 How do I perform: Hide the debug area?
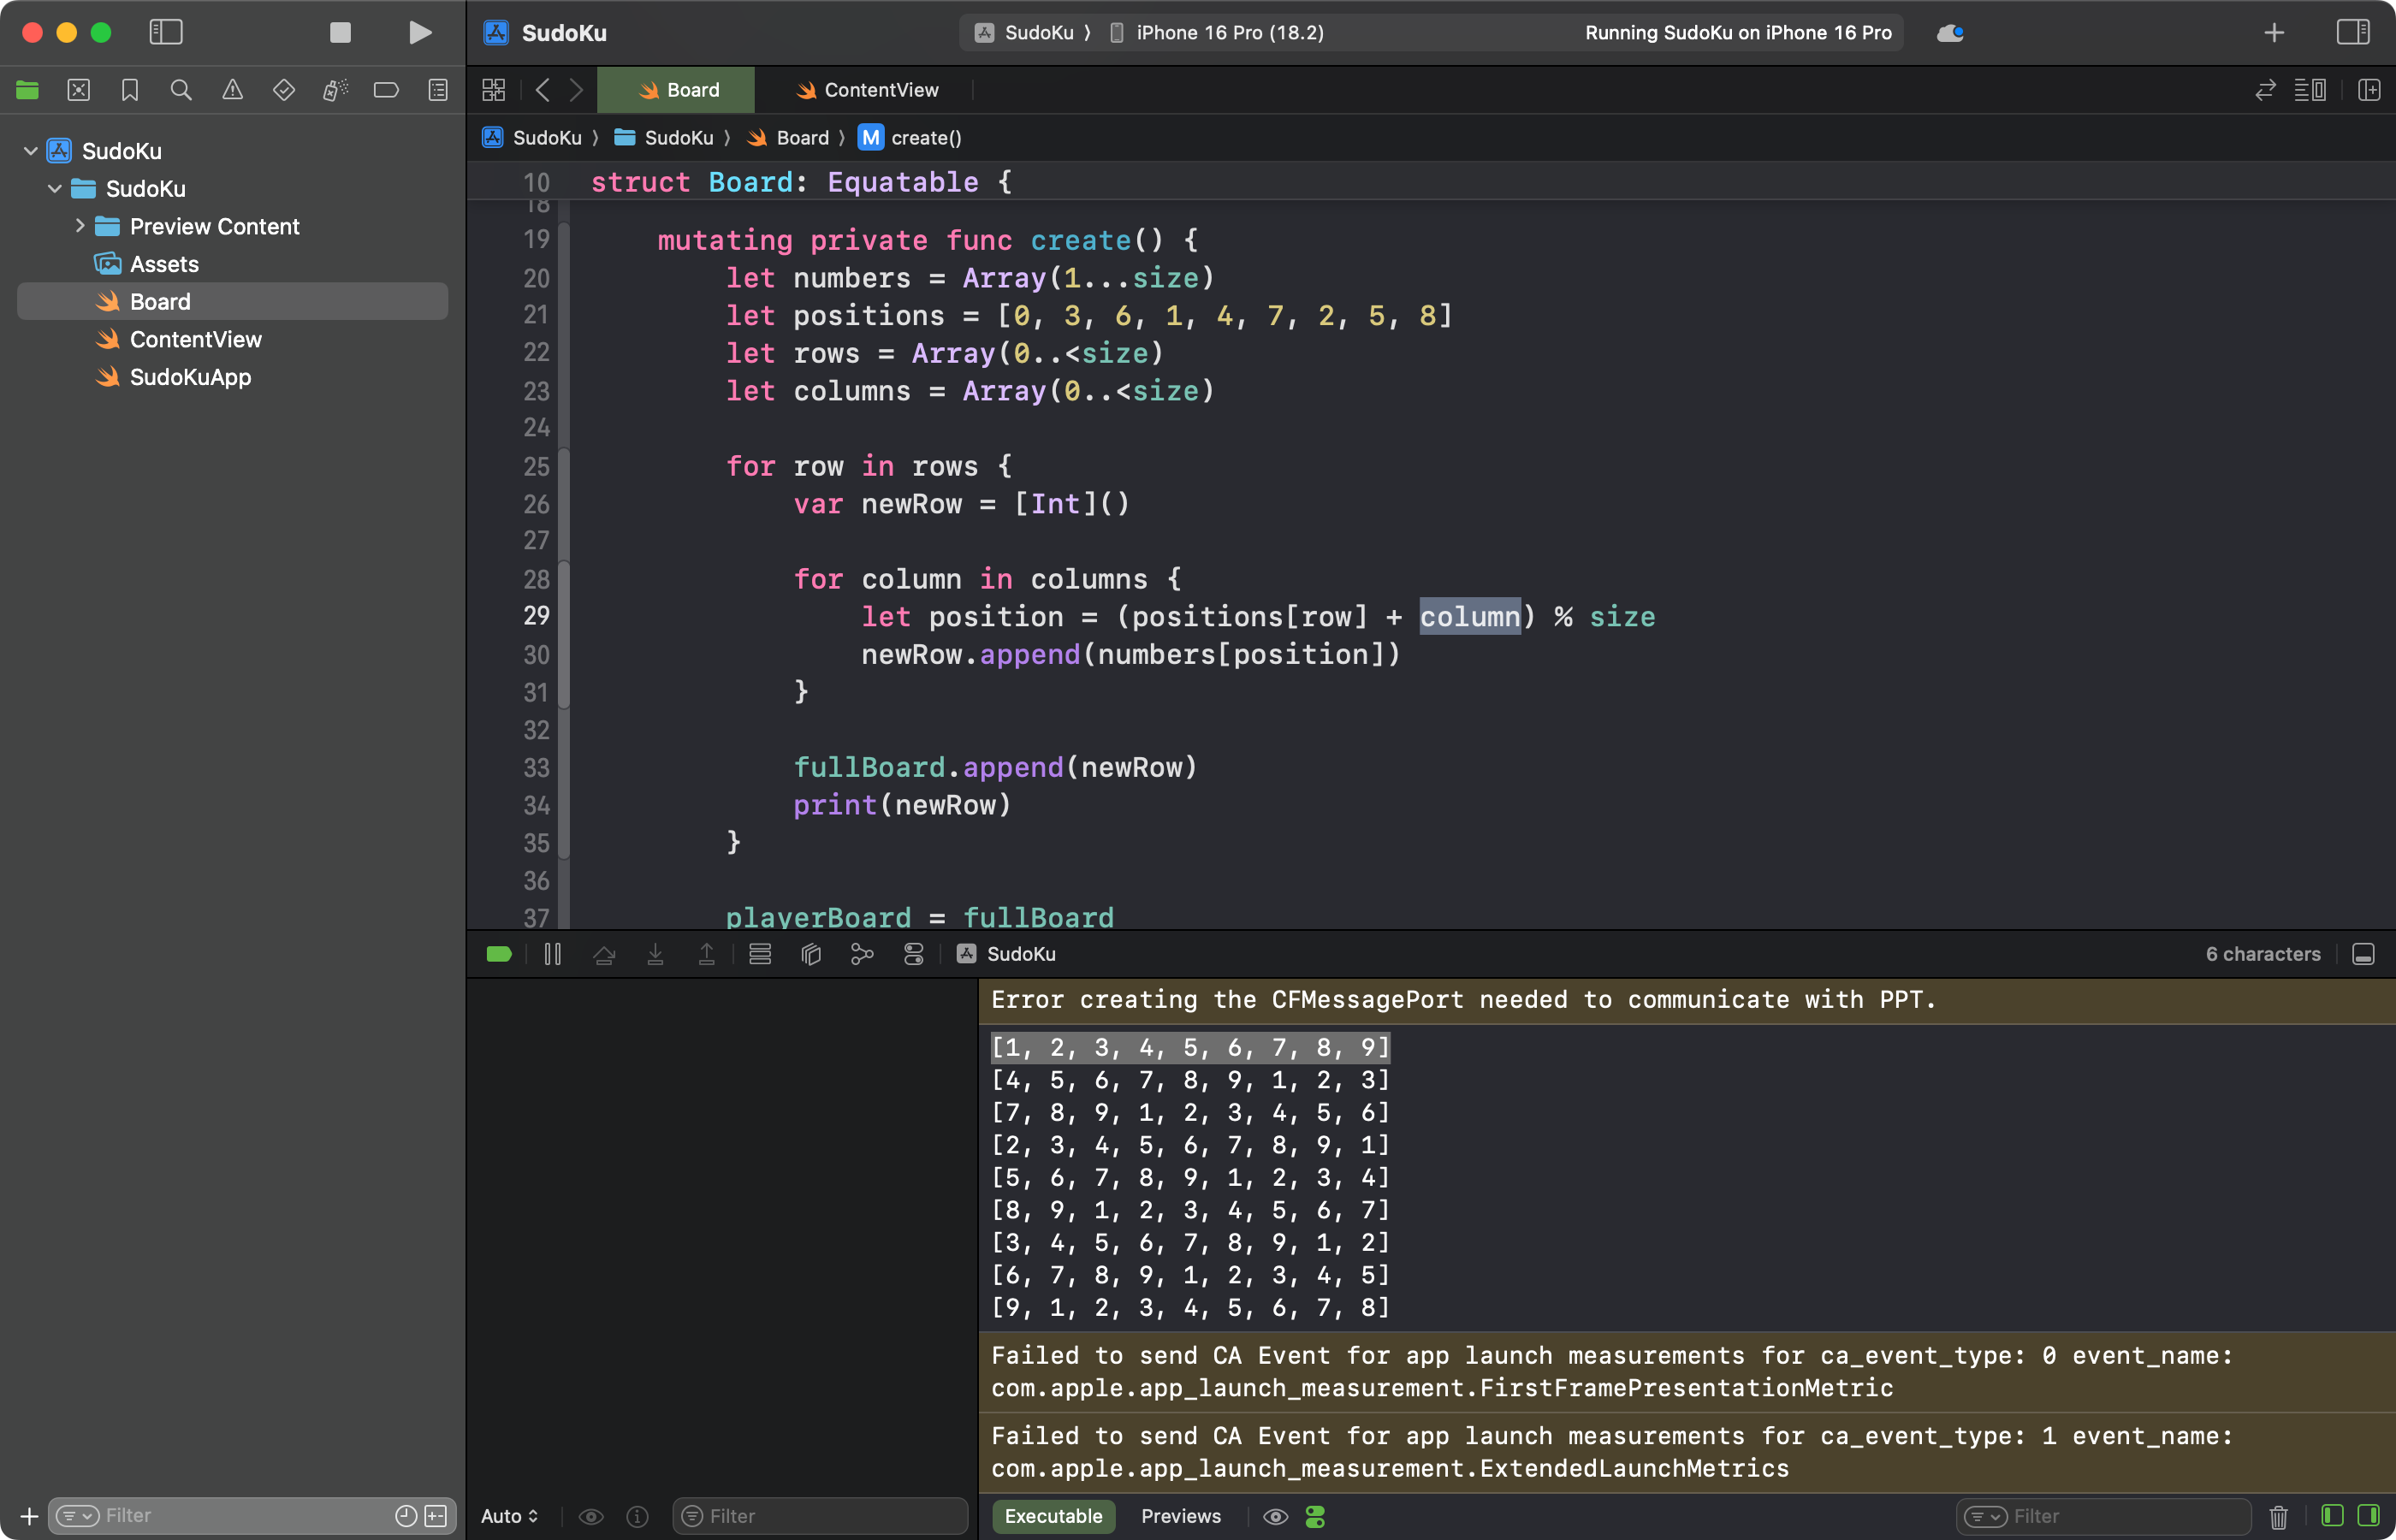coord(2363,954)
